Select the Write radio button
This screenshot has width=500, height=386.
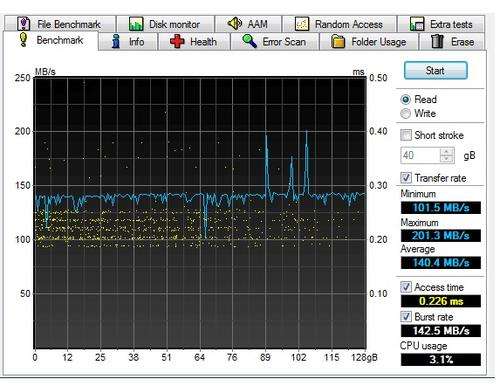coord(406,113)
